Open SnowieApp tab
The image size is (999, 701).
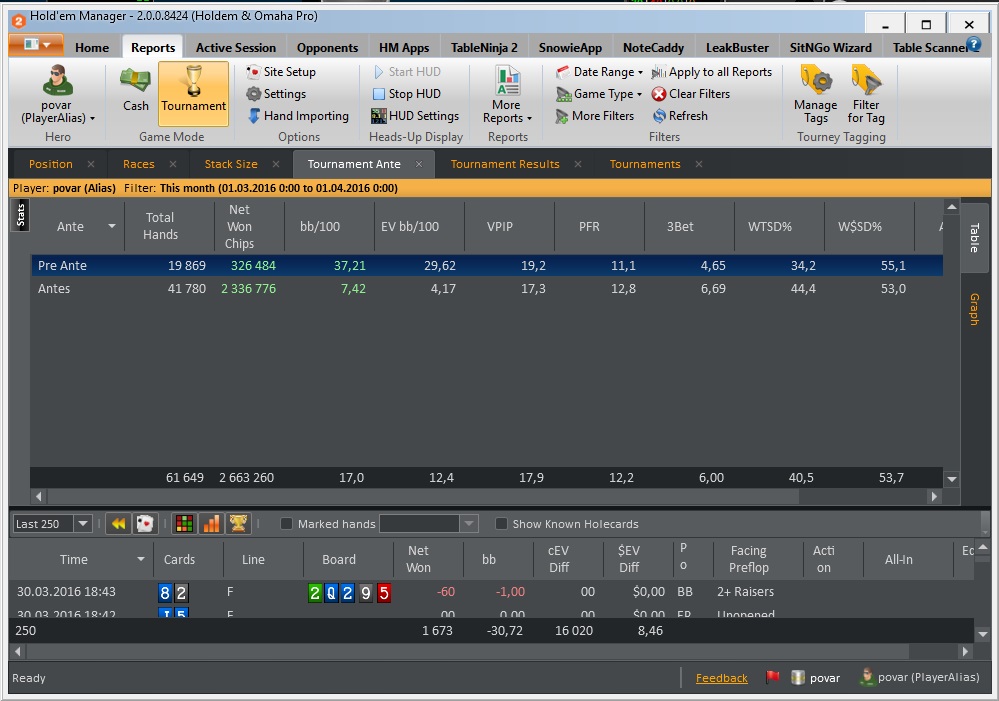coord(570,48)
